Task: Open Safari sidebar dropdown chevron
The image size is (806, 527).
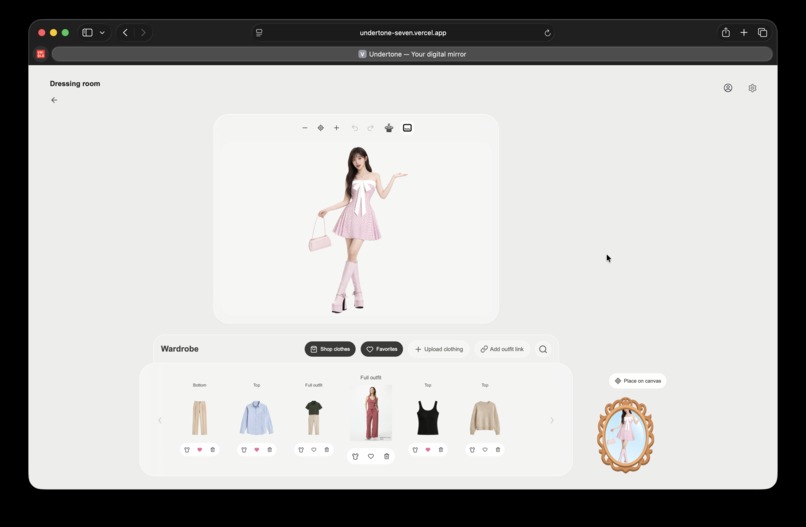Action: (x=102, y=33)
